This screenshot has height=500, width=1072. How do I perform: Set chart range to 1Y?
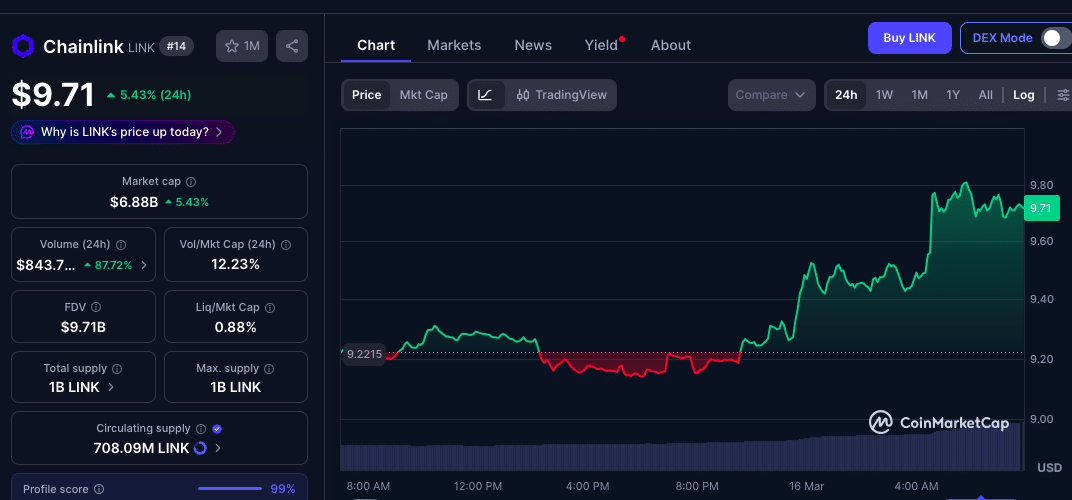point(953,95)
